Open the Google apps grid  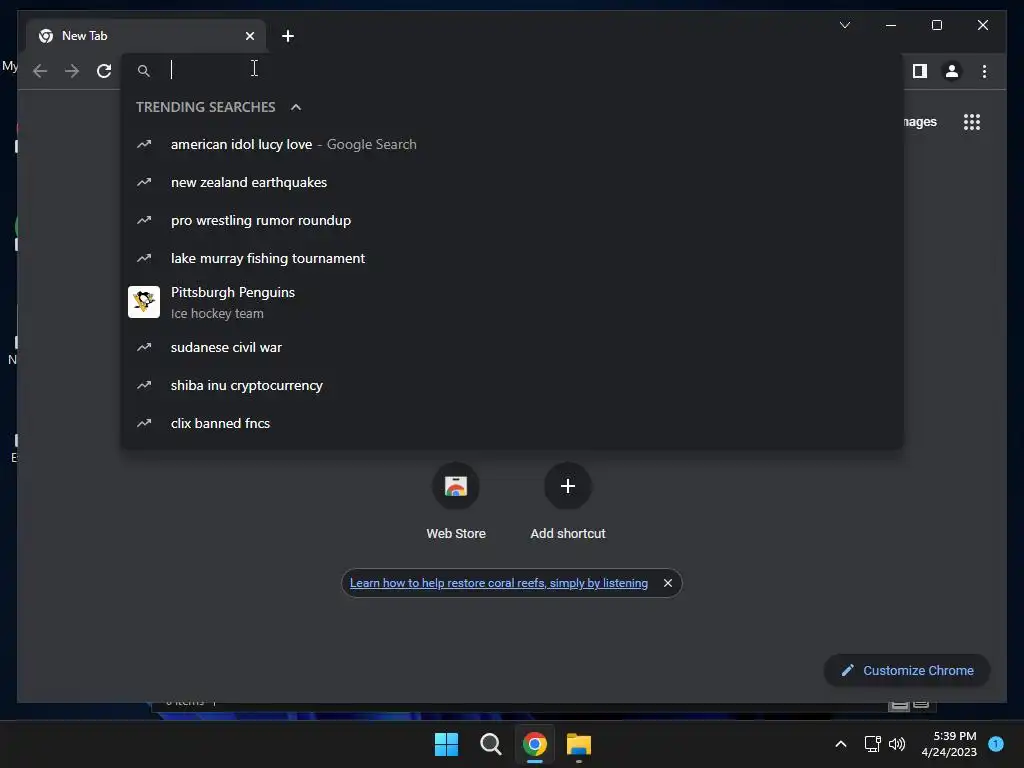(972, 122)
